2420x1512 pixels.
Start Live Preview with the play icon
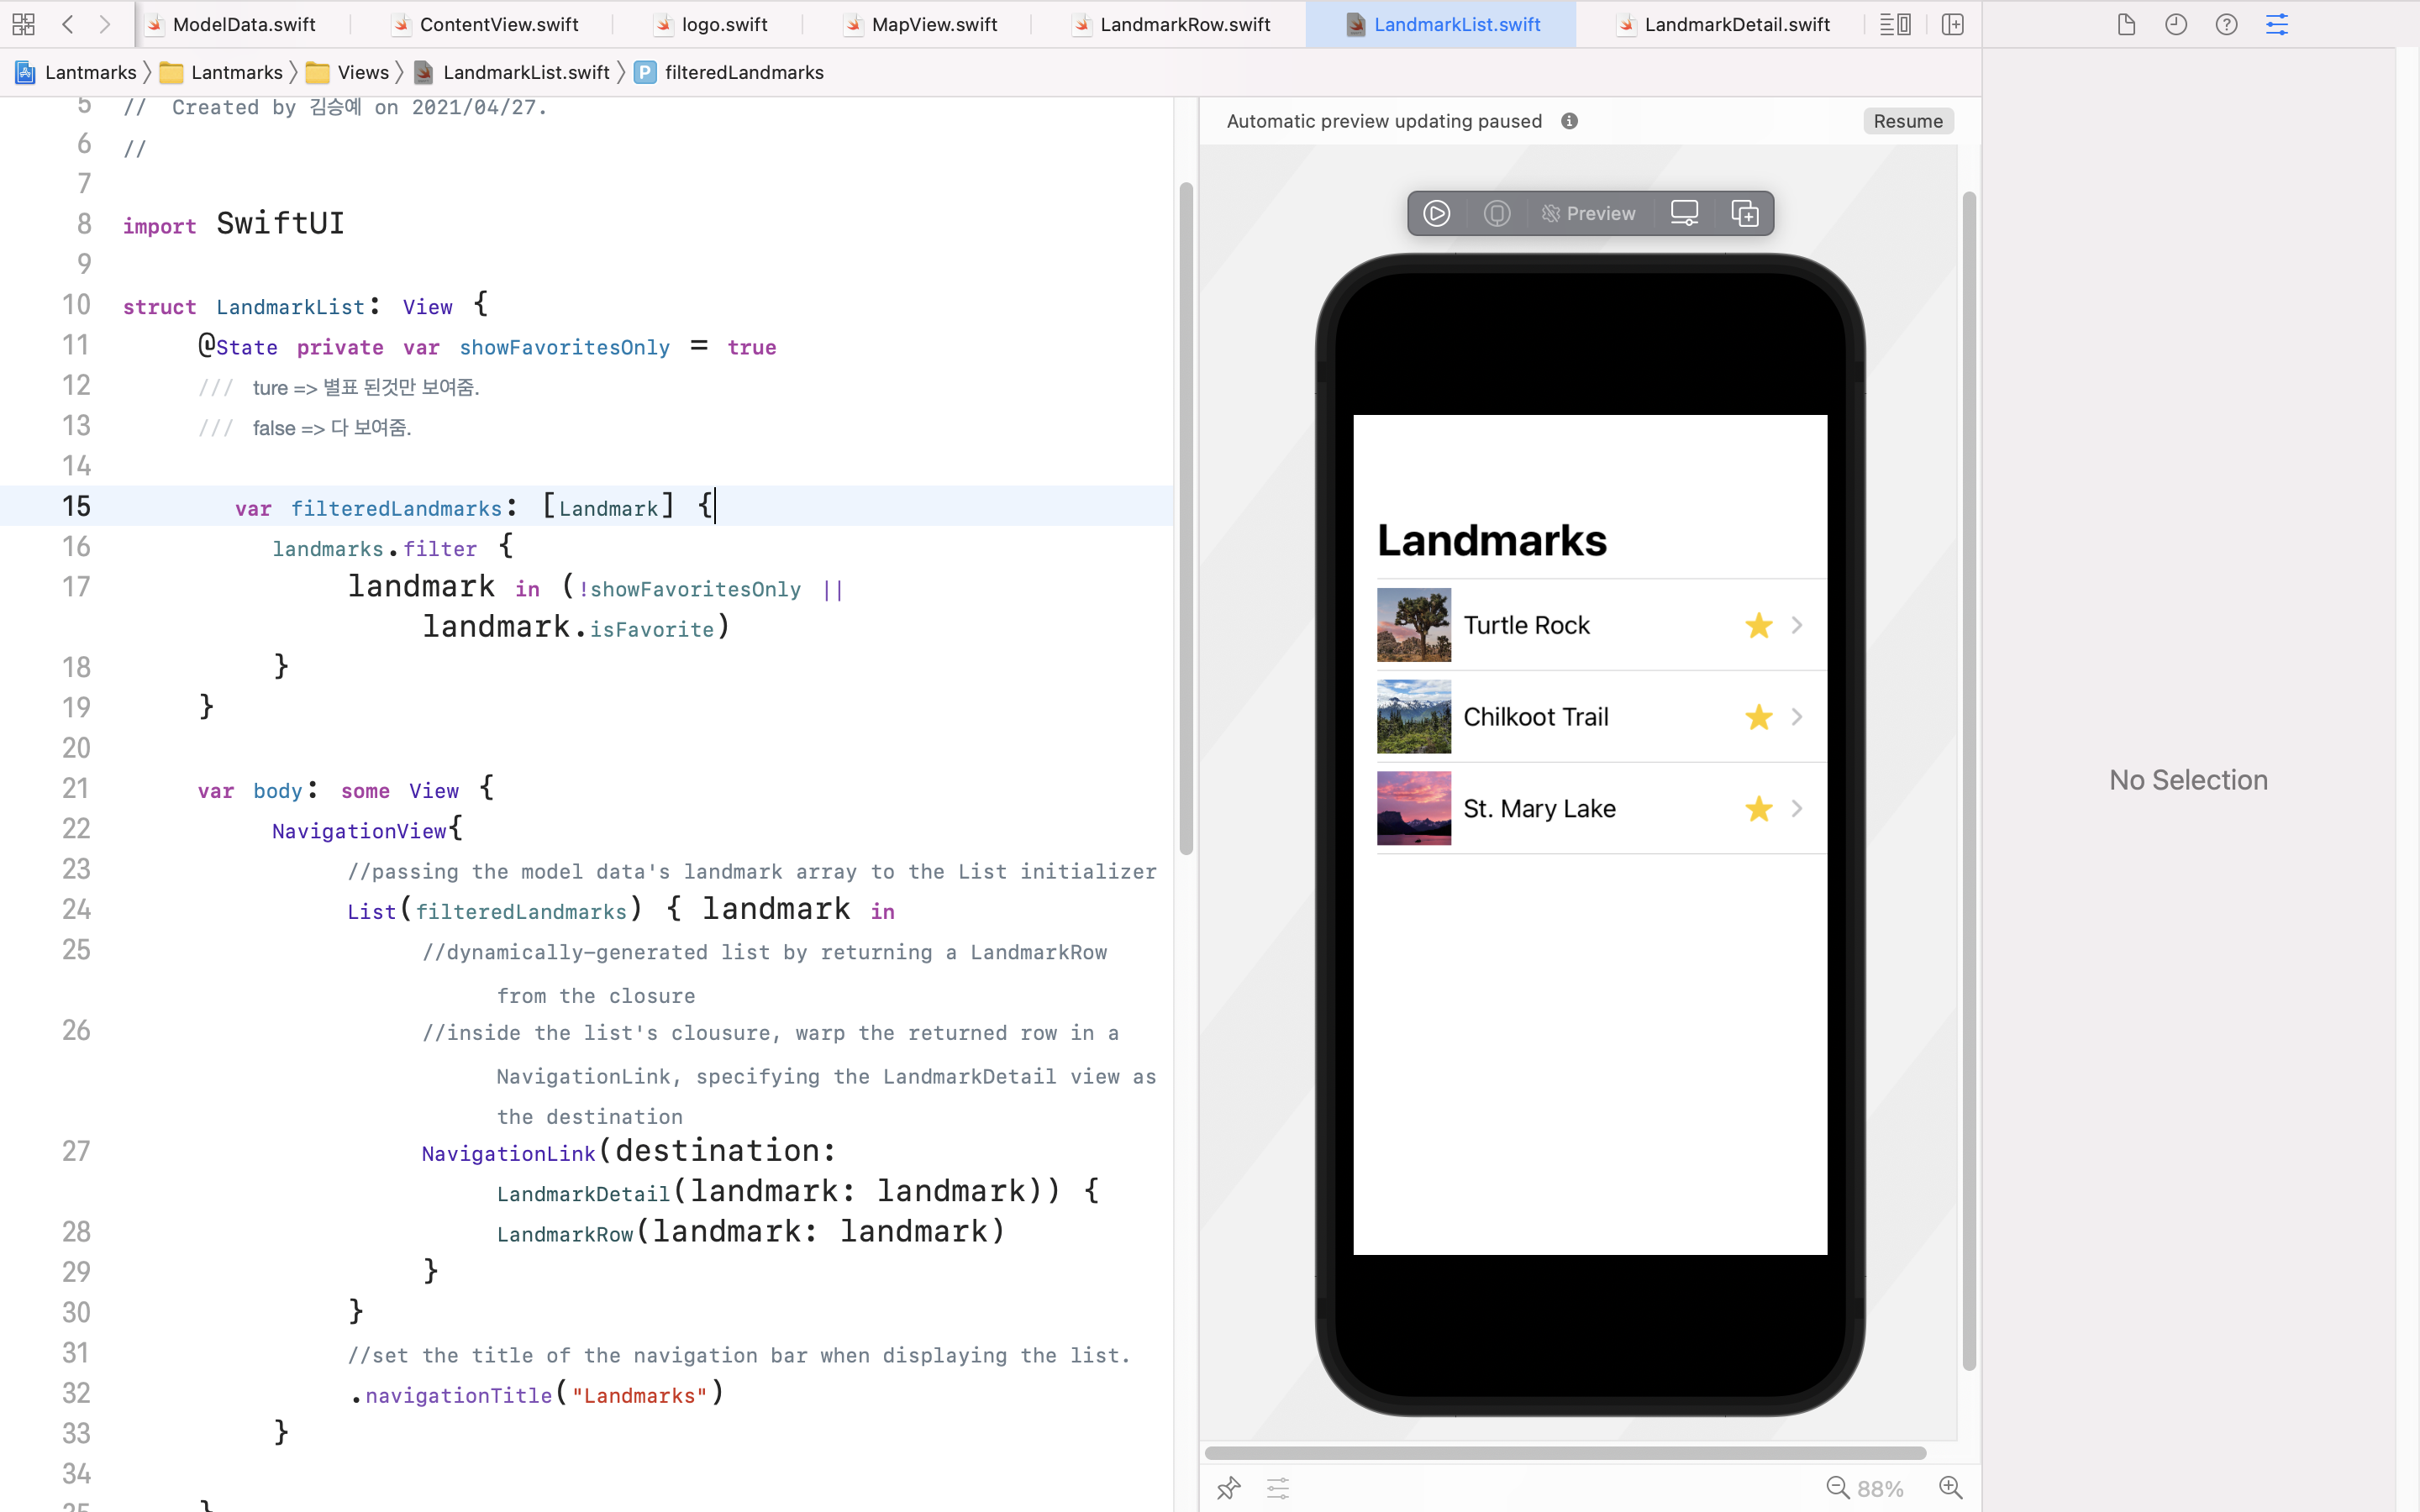[x=1437, y=213]
